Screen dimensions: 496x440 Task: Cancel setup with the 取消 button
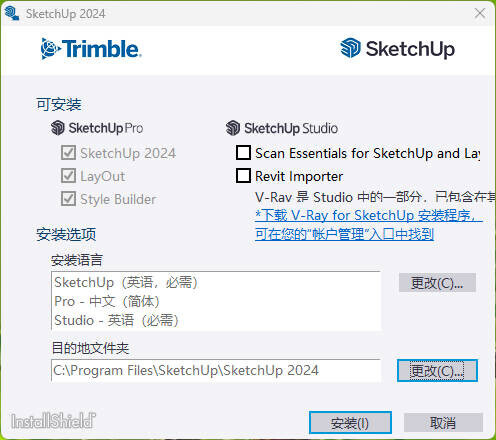coord(443,422)
